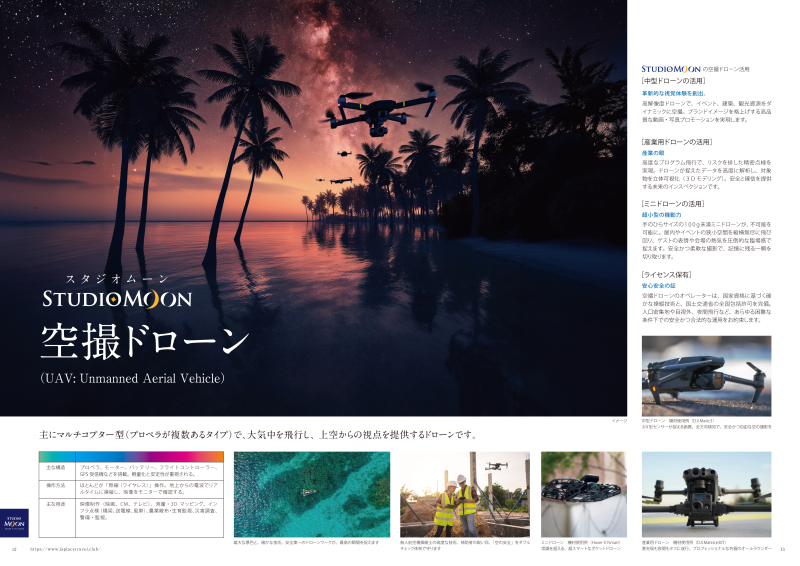800x566 pixels.
Task: Click the 空撮ドローン headline
Action: point(145,340)
